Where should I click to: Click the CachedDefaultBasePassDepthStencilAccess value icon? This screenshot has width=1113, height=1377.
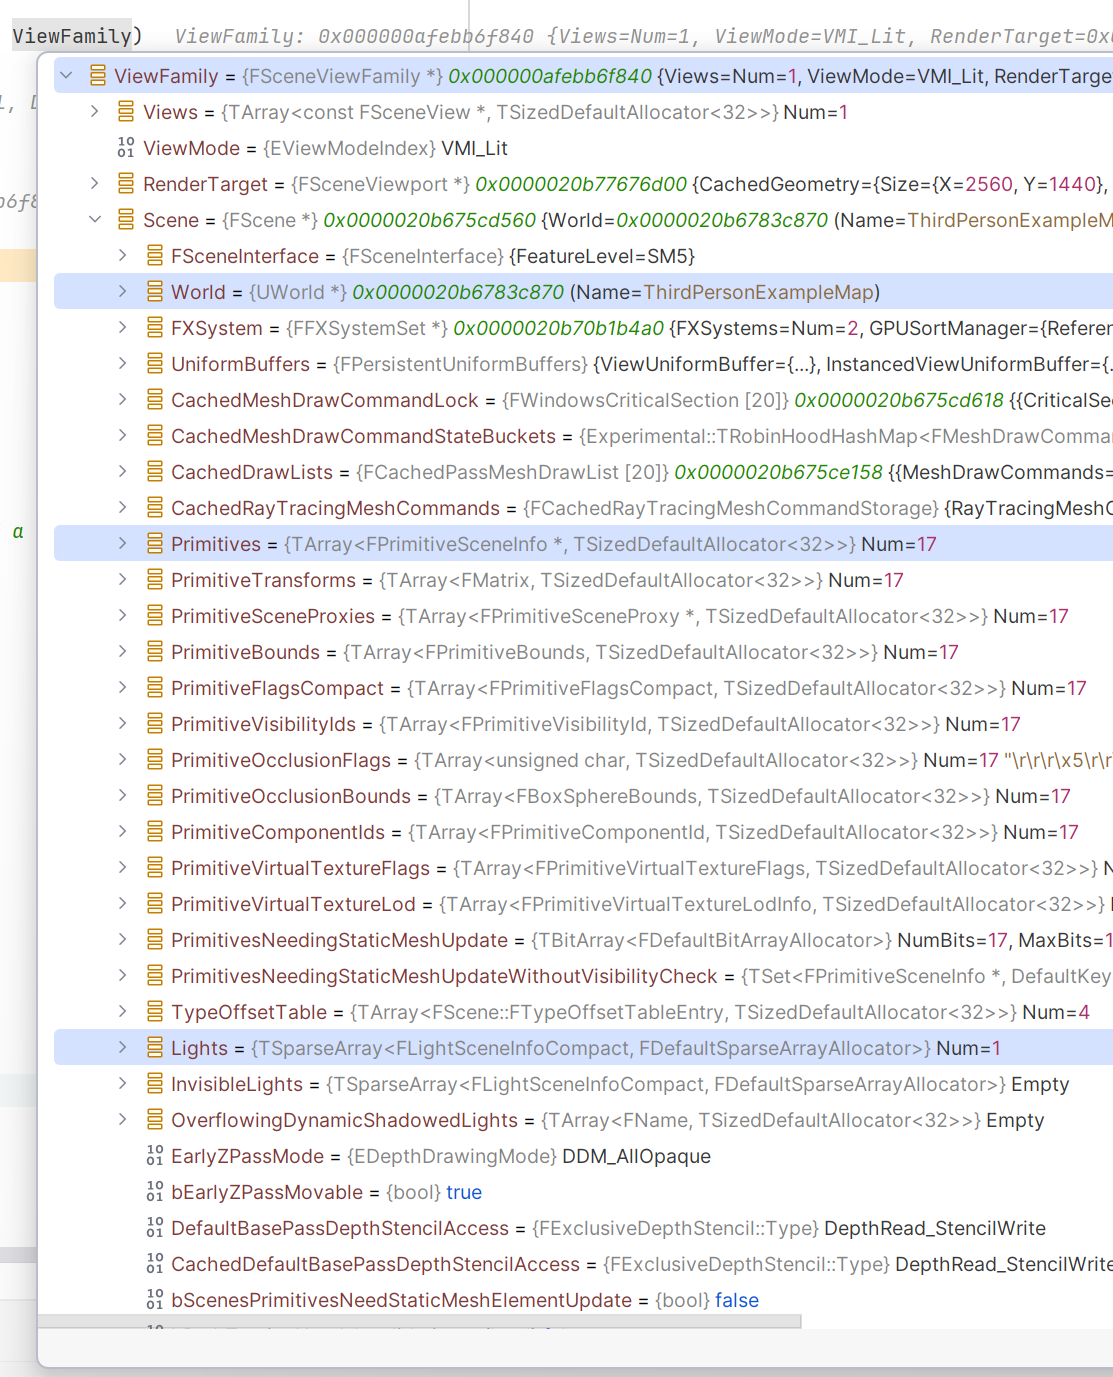(155, 1264)
